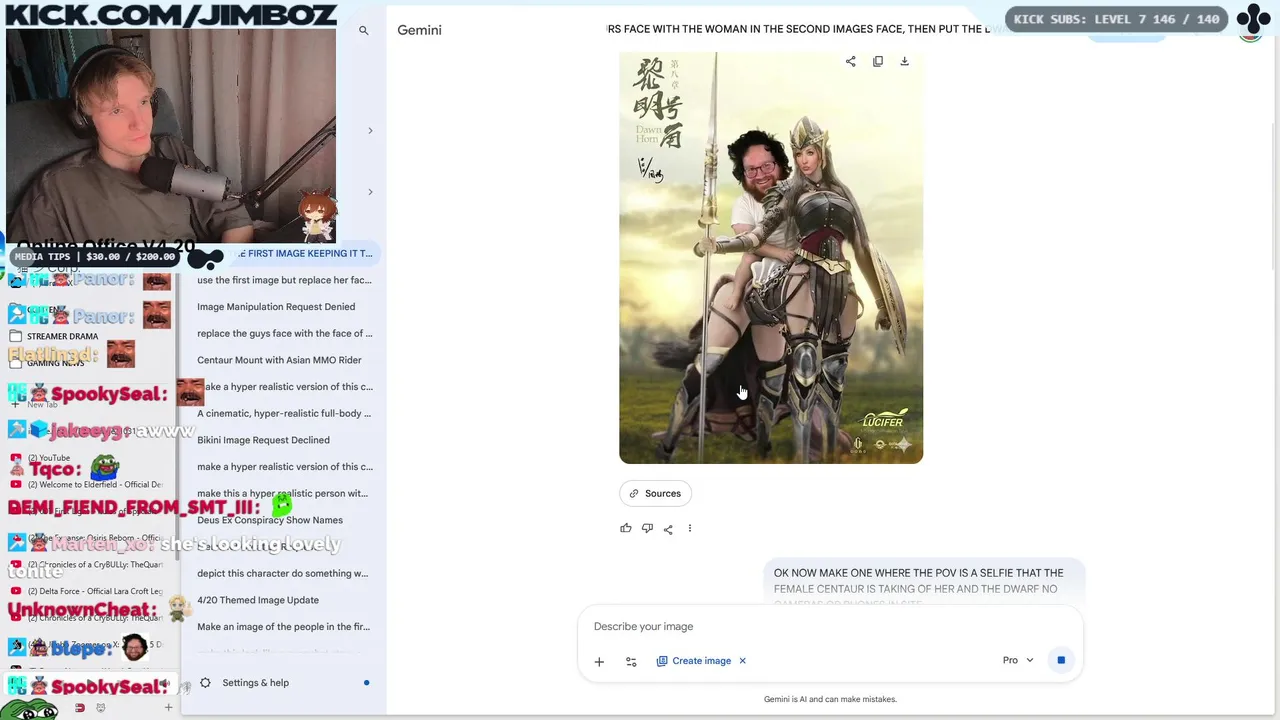Open more options for the response

tap(689, 528)
